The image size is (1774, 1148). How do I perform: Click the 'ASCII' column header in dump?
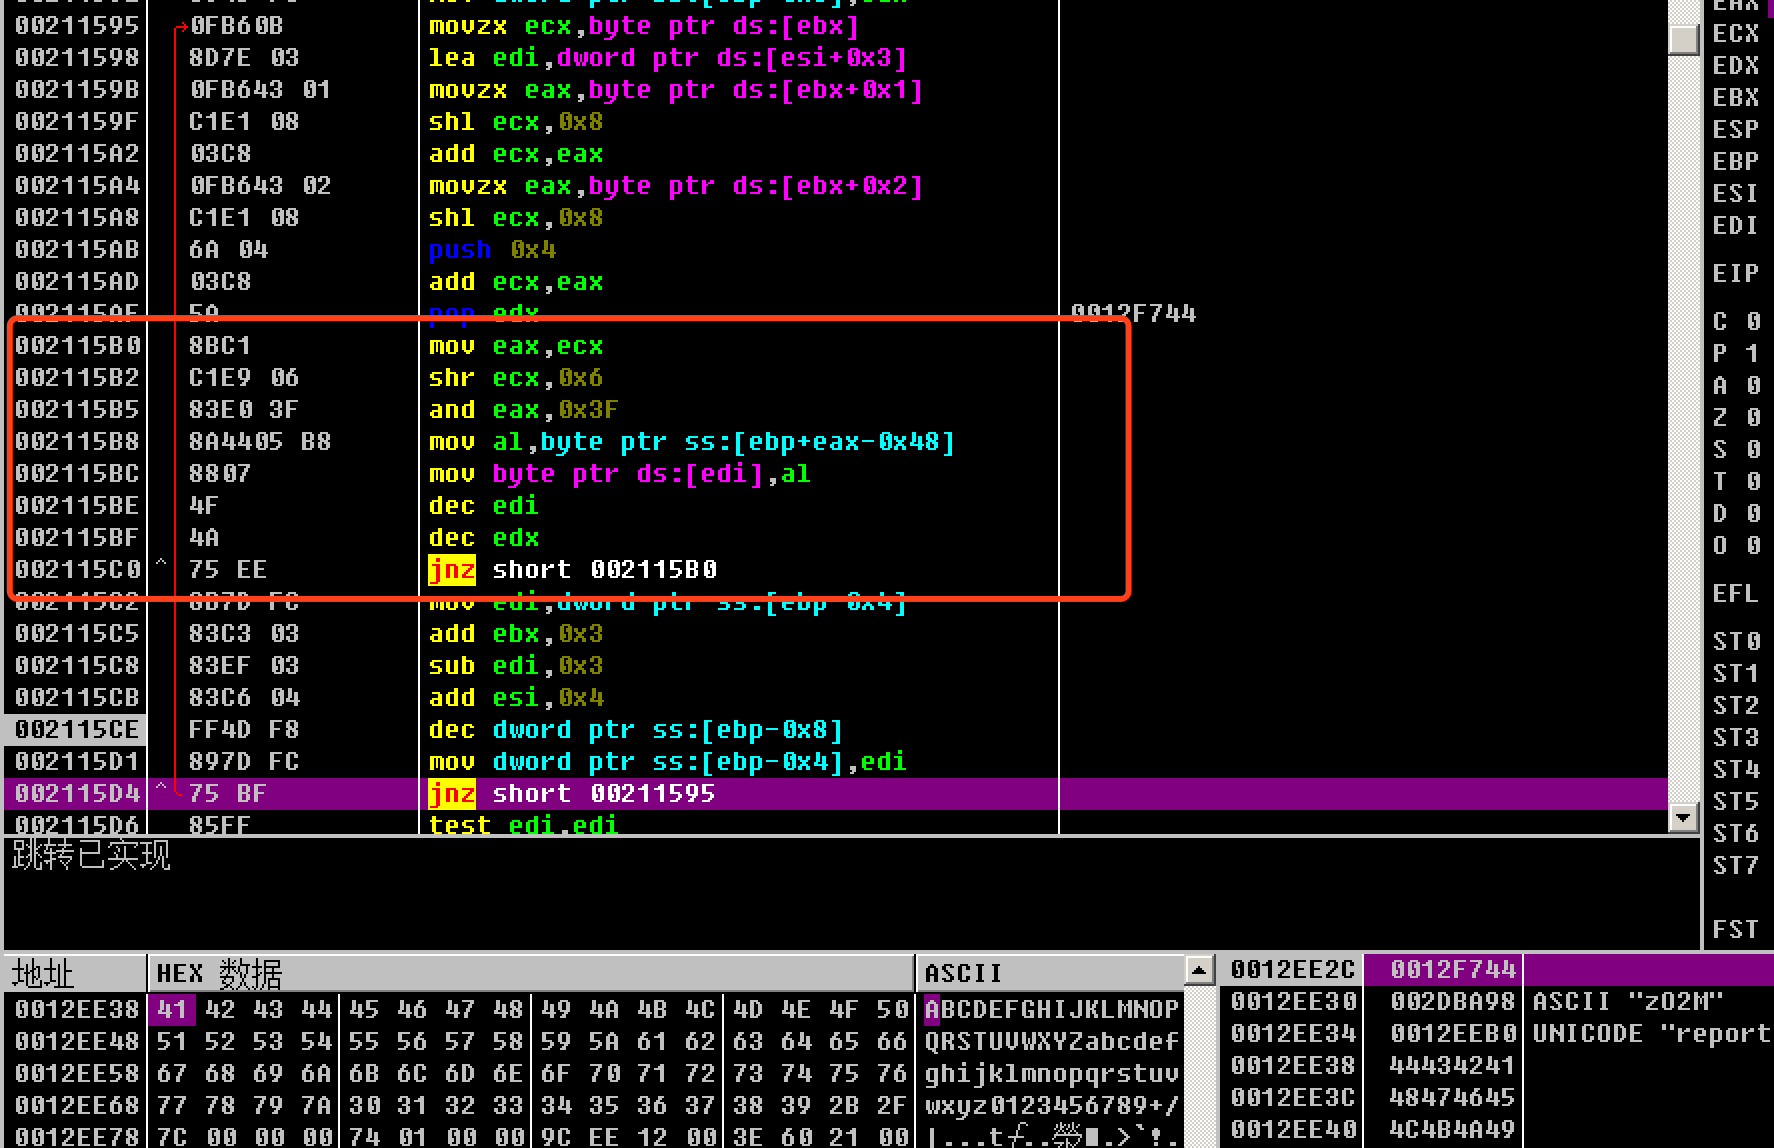point(1050,972)
